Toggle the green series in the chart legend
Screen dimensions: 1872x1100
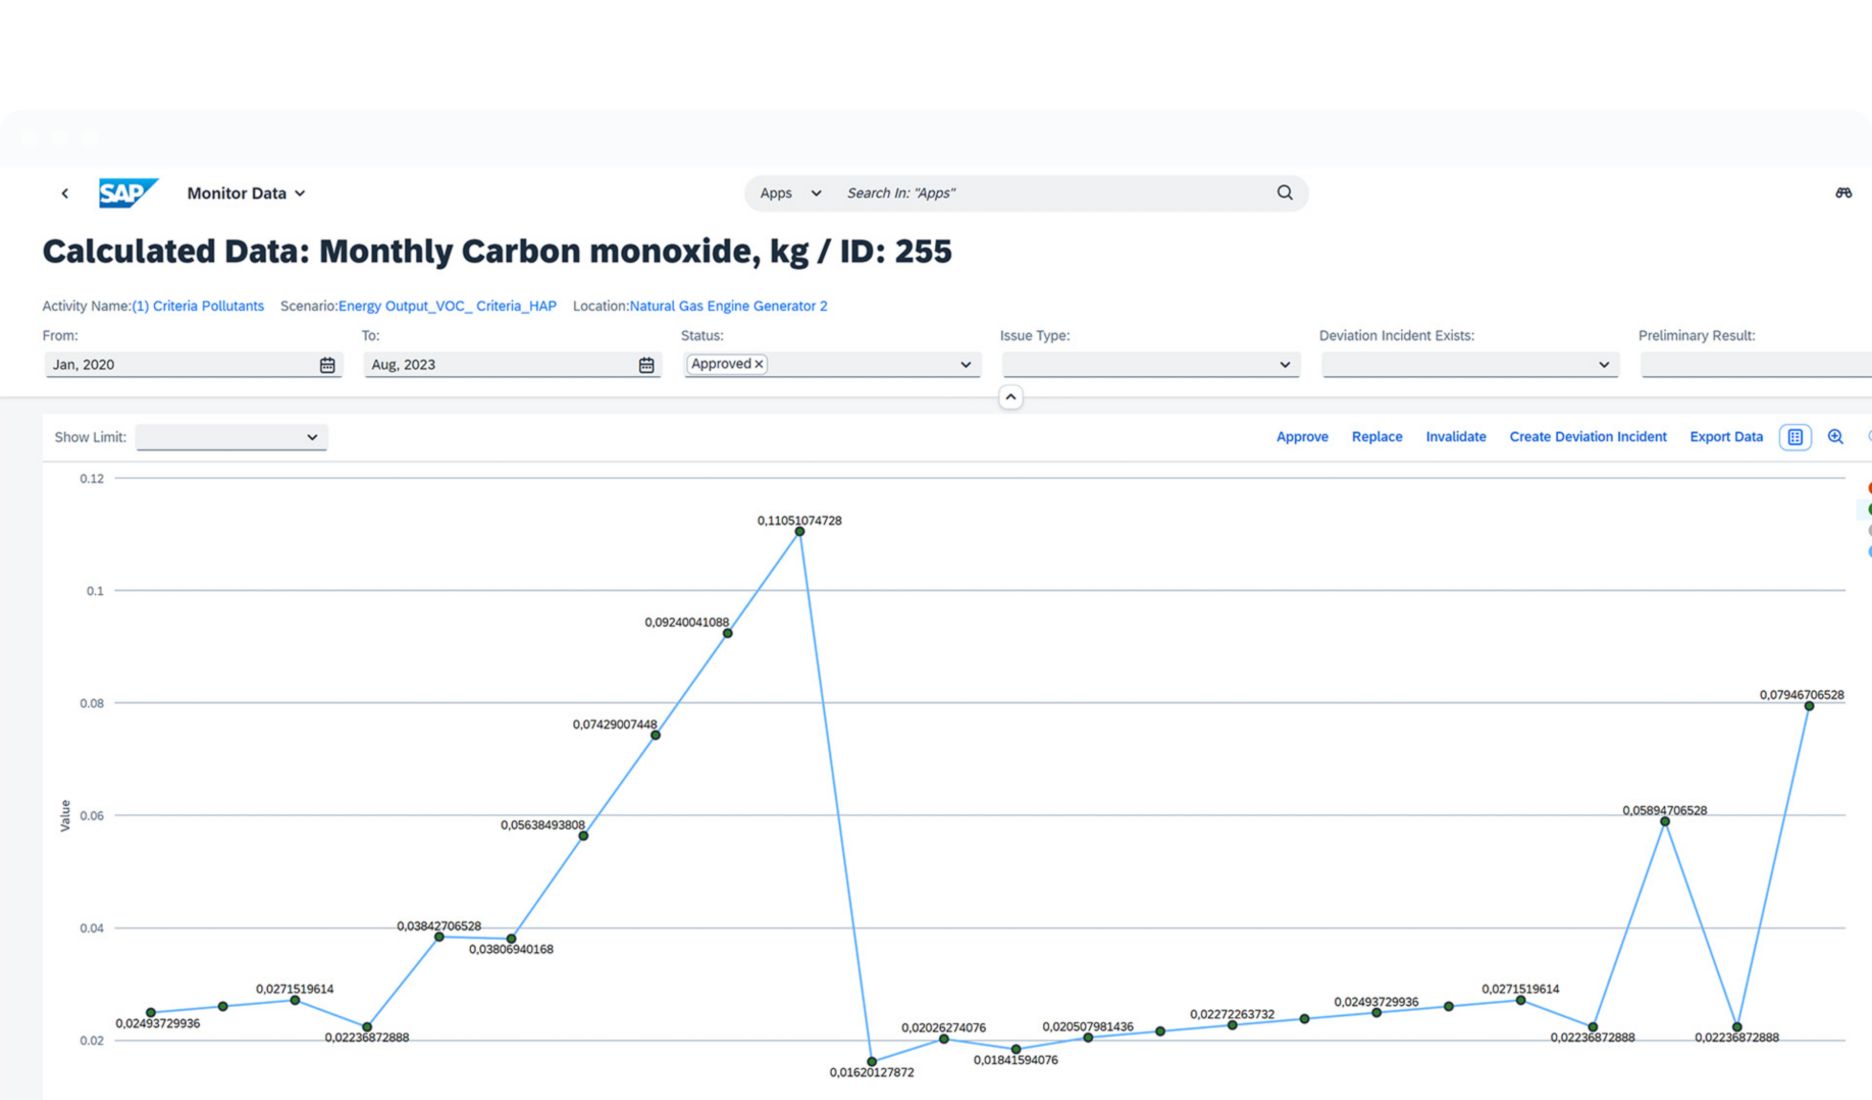(1868, 509)
